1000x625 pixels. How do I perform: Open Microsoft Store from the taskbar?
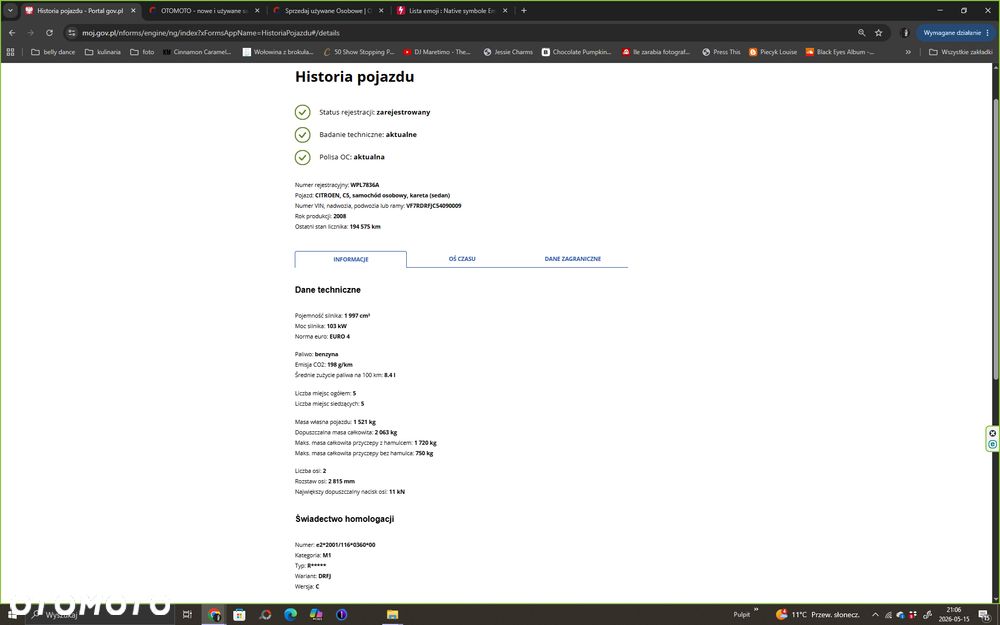pyautogui.click(x=239, y=614)
